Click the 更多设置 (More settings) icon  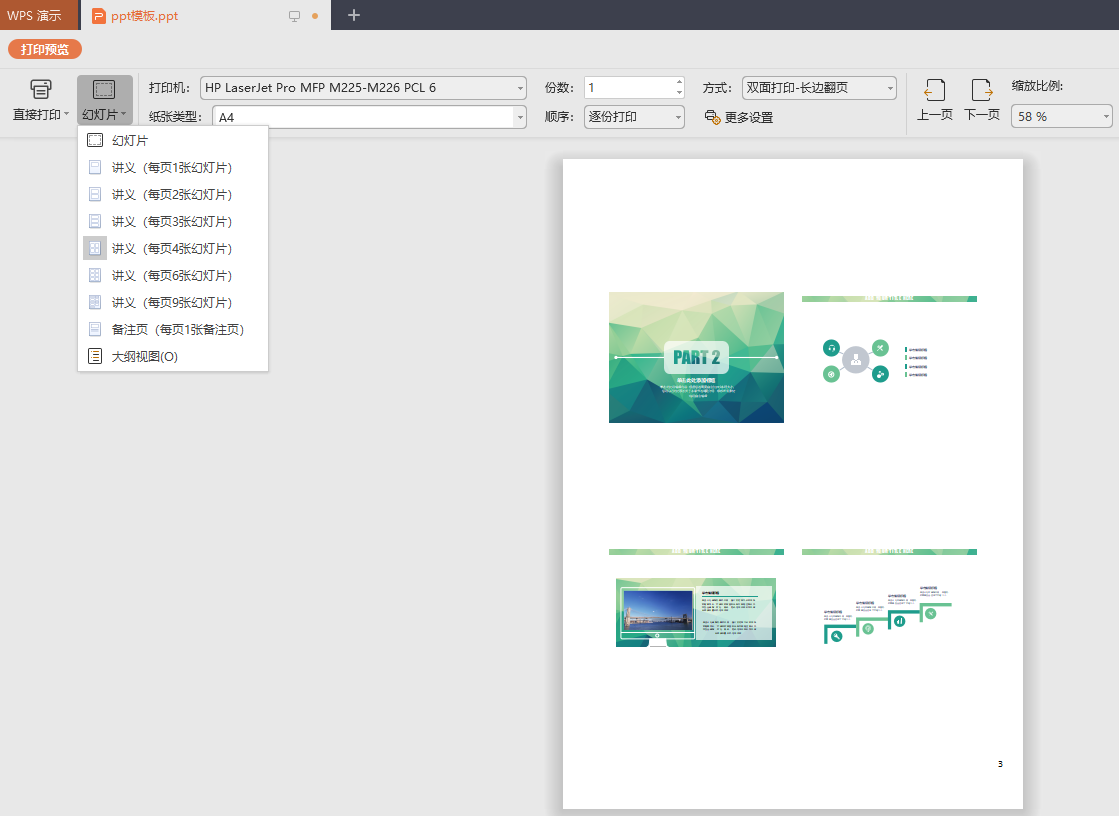tap(712, 117)
